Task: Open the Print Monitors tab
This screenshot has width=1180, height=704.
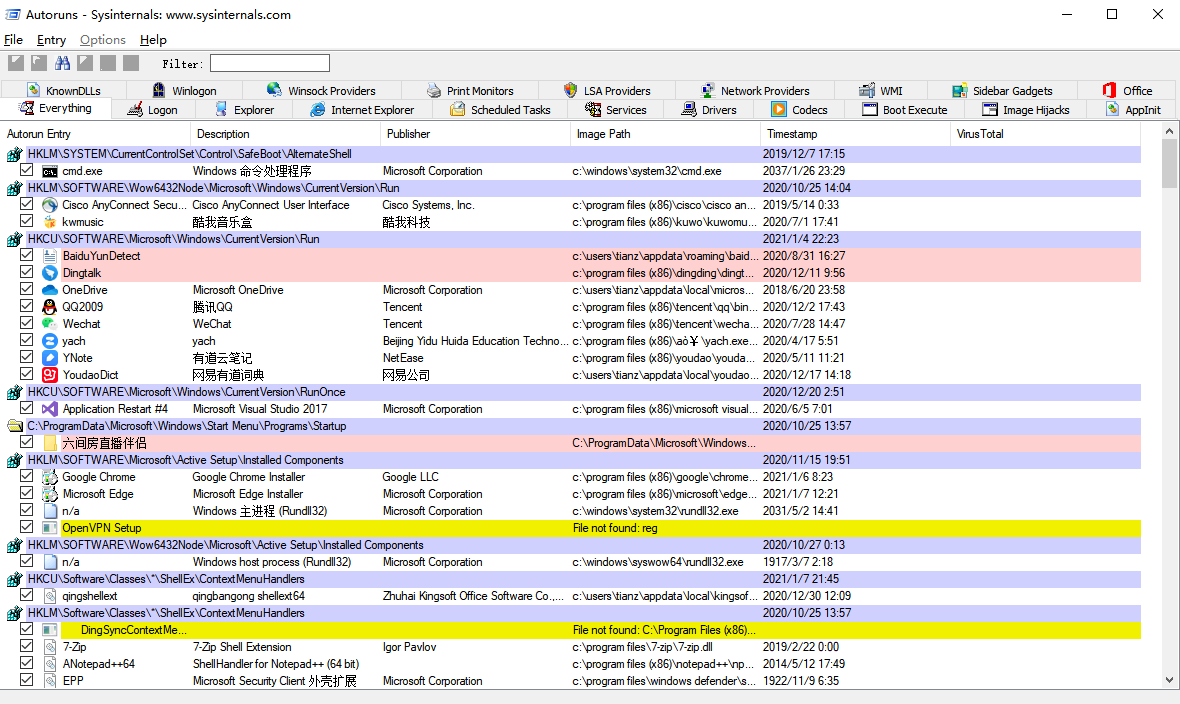Action: (x=470, y=90)
